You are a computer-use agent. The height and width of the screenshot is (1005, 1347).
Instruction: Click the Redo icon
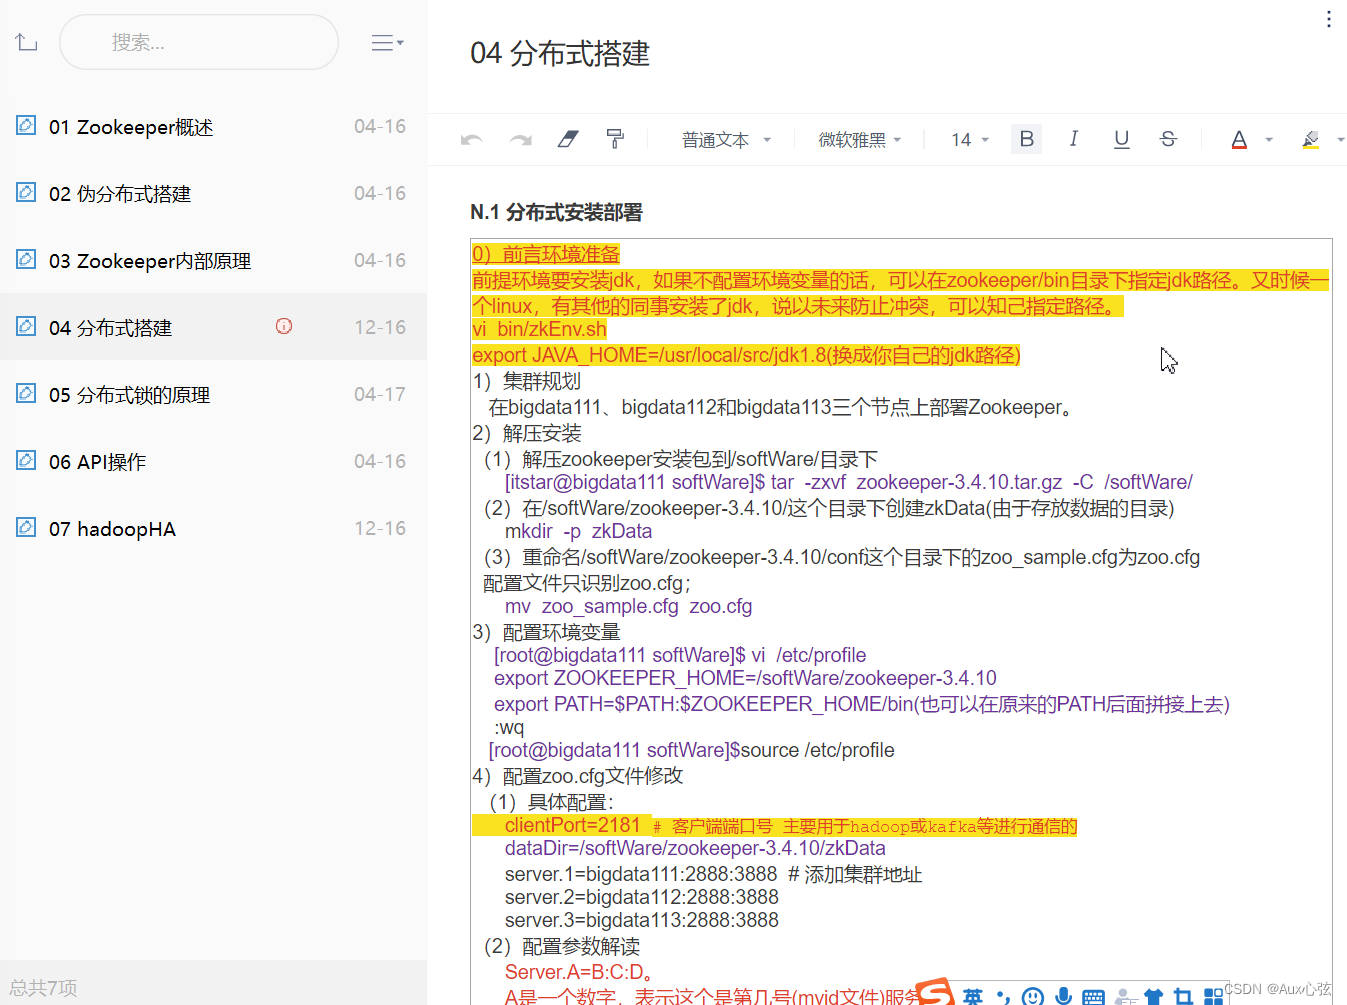[519, 139]
